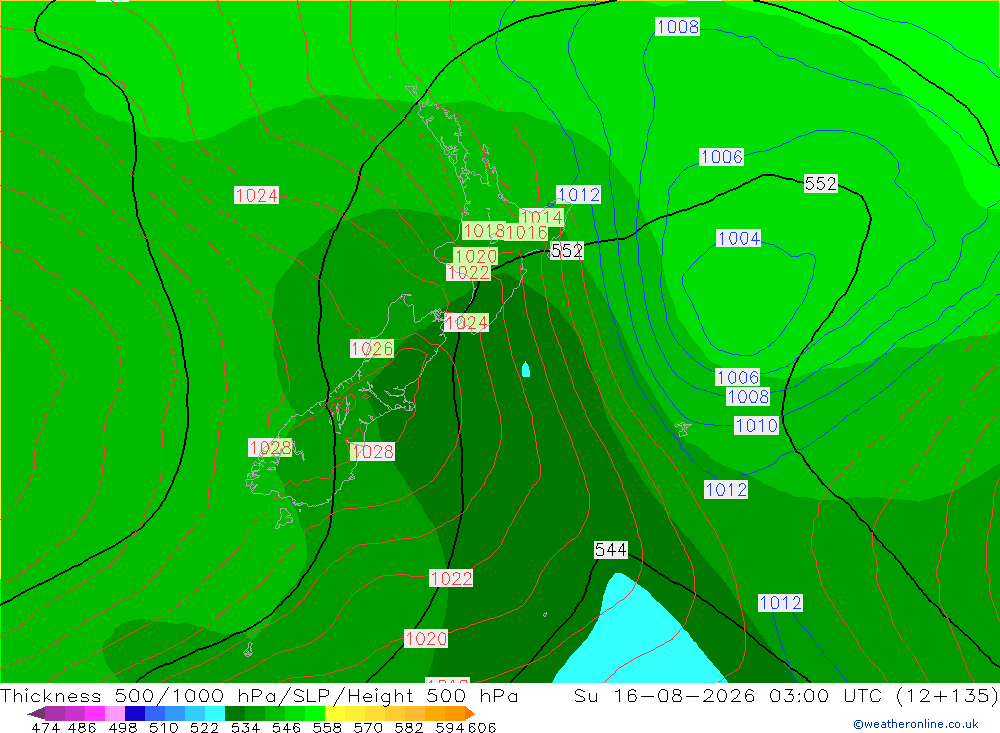Click the 1006 label directly above lower 1008
Image resolution: width=1000 pixels, height=733 pixels.
coord(737,378)
